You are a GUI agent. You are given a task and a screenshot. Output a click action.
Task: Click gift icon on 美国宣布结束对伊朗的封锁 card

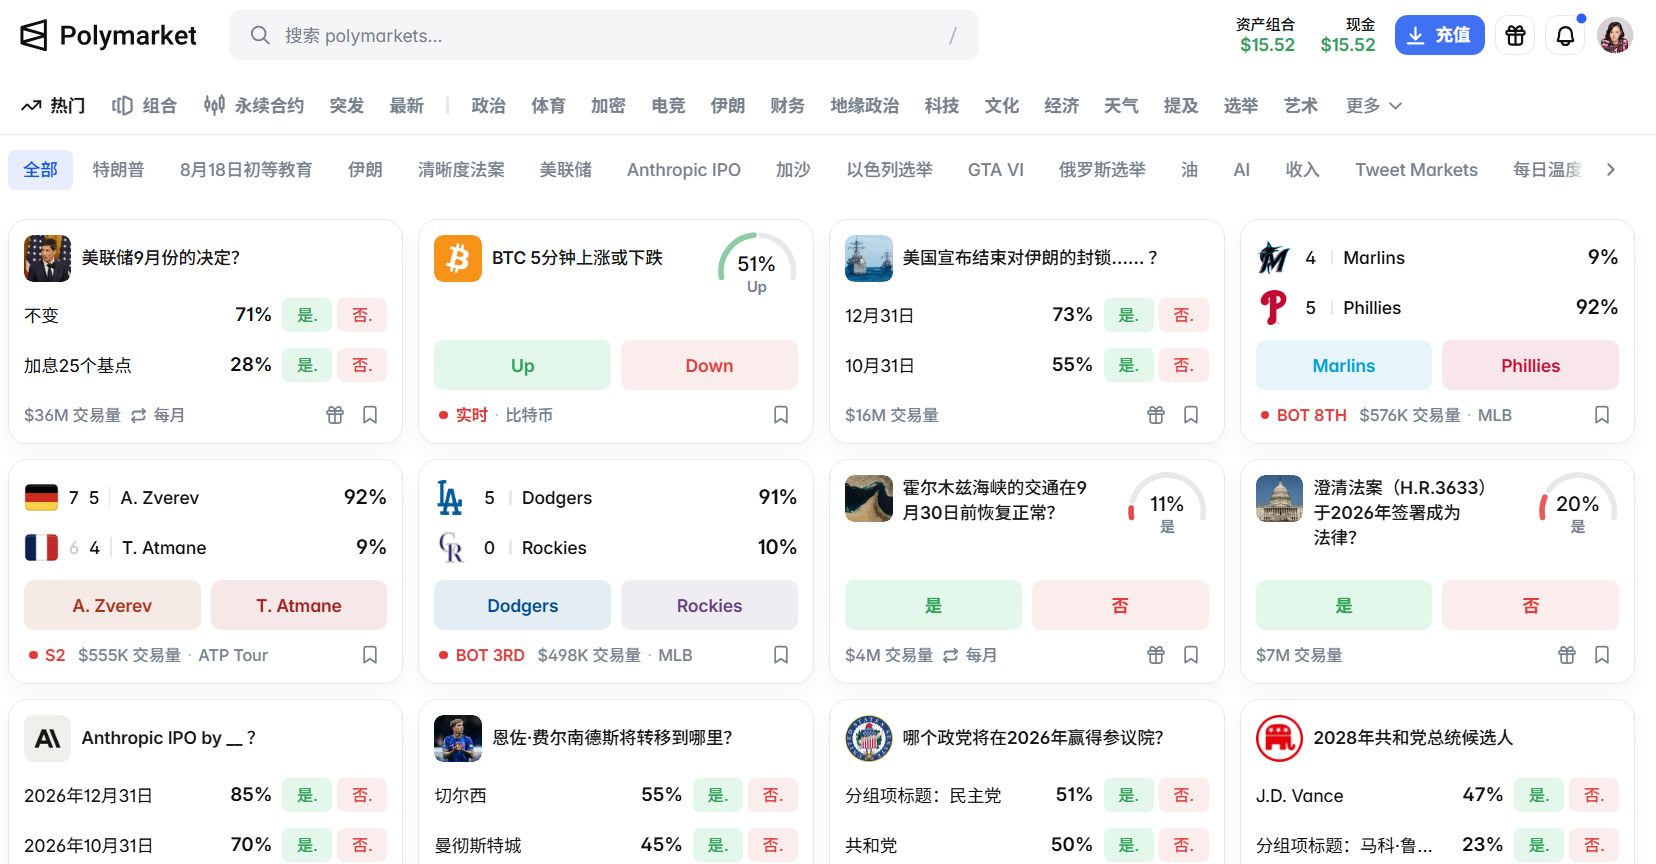[1156, 415]
